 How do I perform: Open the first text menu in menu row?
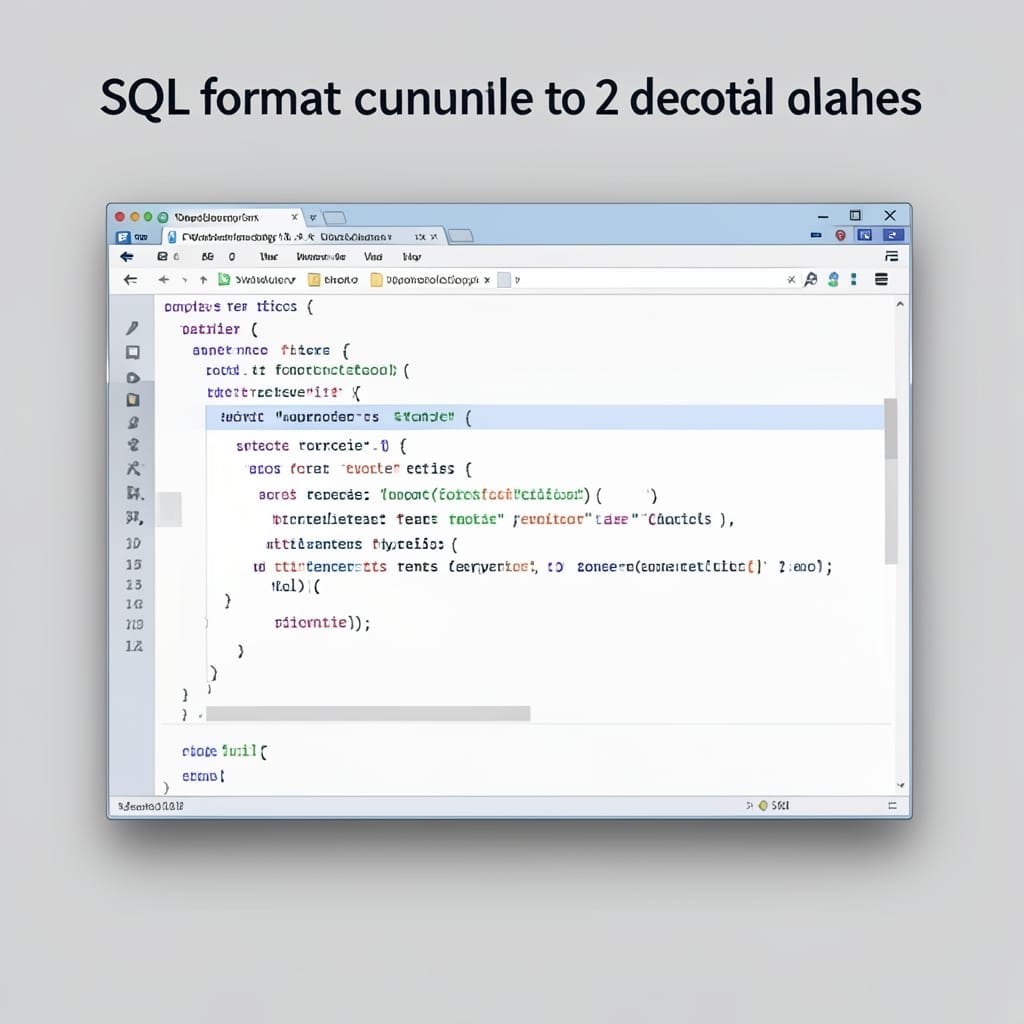268,257
